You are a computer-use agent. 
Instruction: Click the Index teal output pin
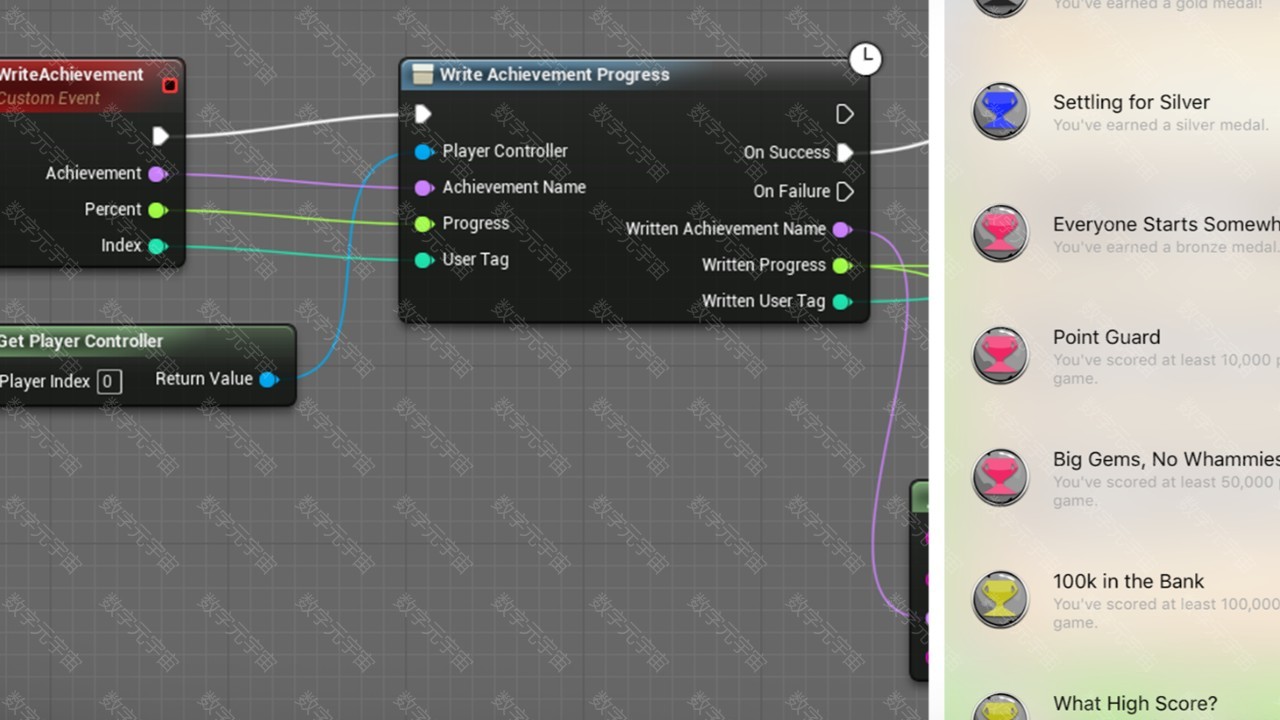tap(157, 246)
